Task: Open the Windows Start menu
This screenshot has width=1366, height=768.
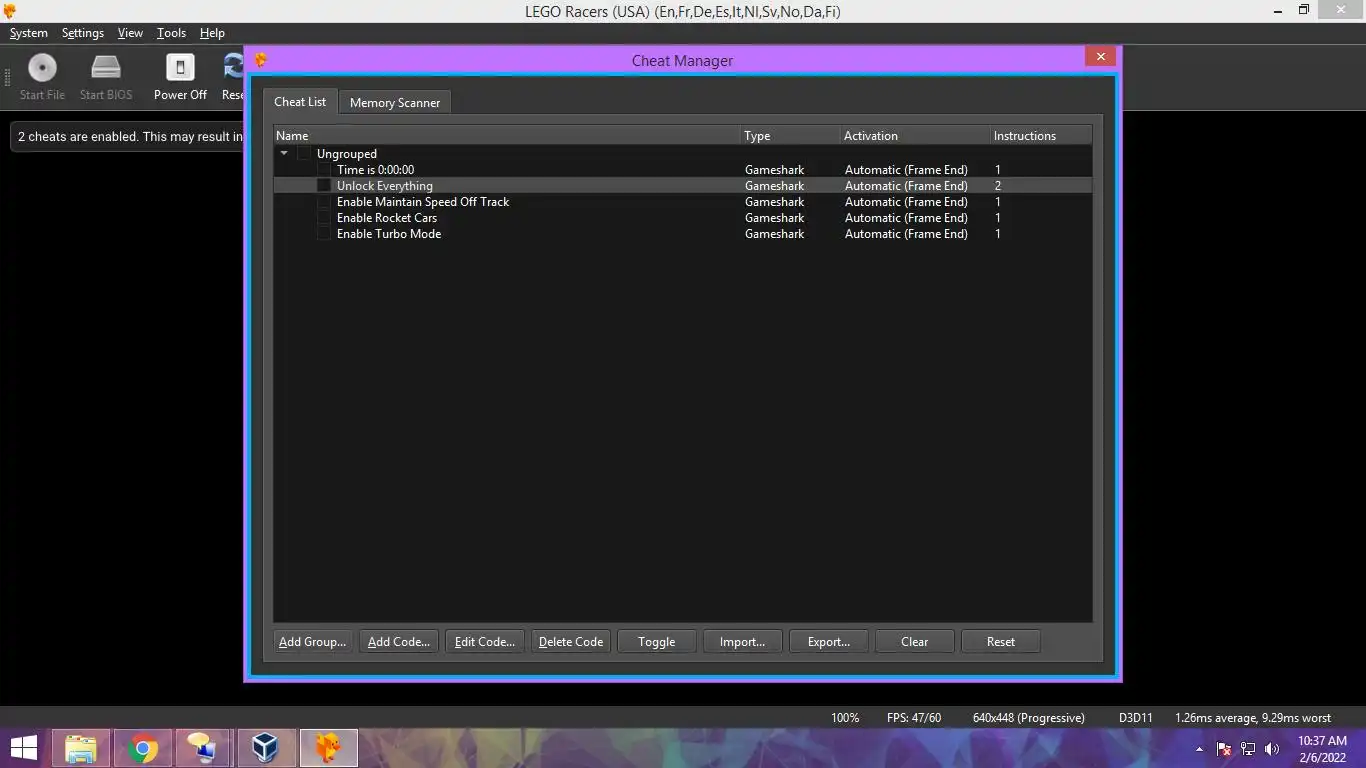Action: (x=24, y=748)
